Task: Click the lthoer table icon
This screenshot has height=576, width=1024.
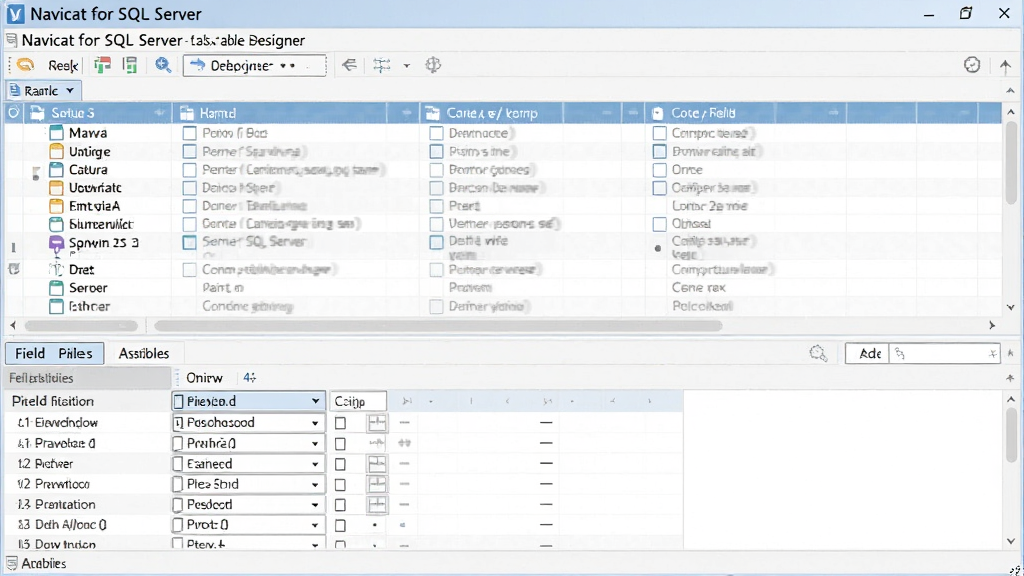Action: tap(57, 306)
